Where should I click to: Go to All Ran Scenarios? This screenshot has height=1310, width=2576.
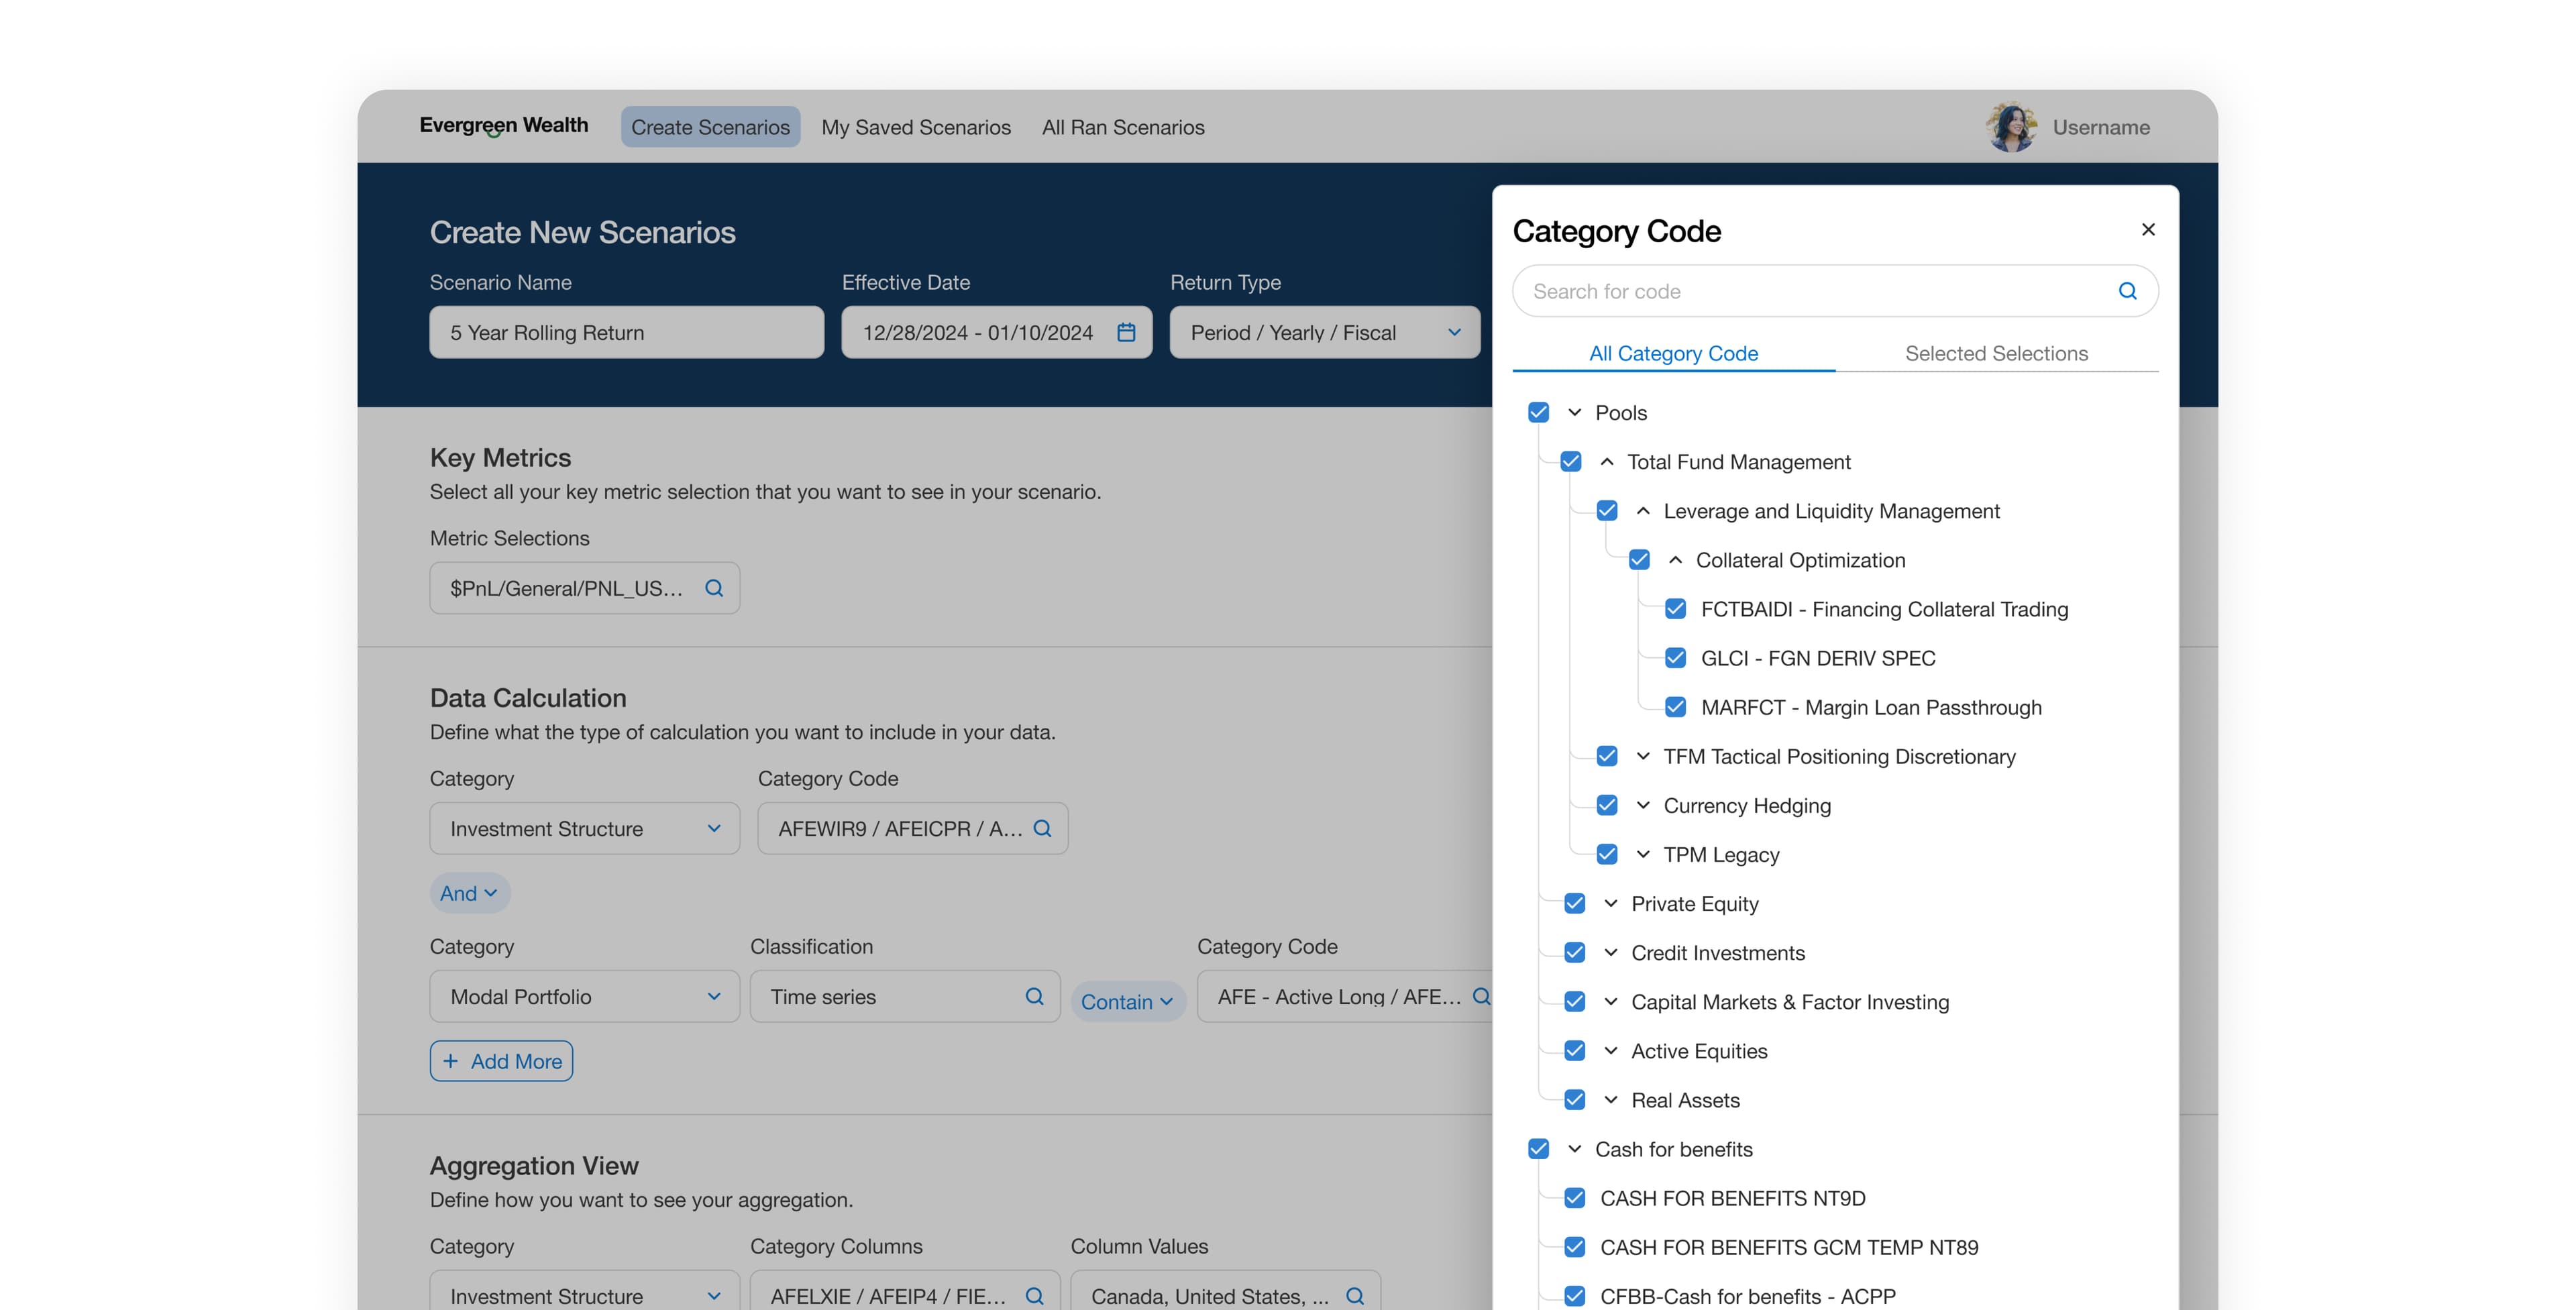[x=1123, y=127]
